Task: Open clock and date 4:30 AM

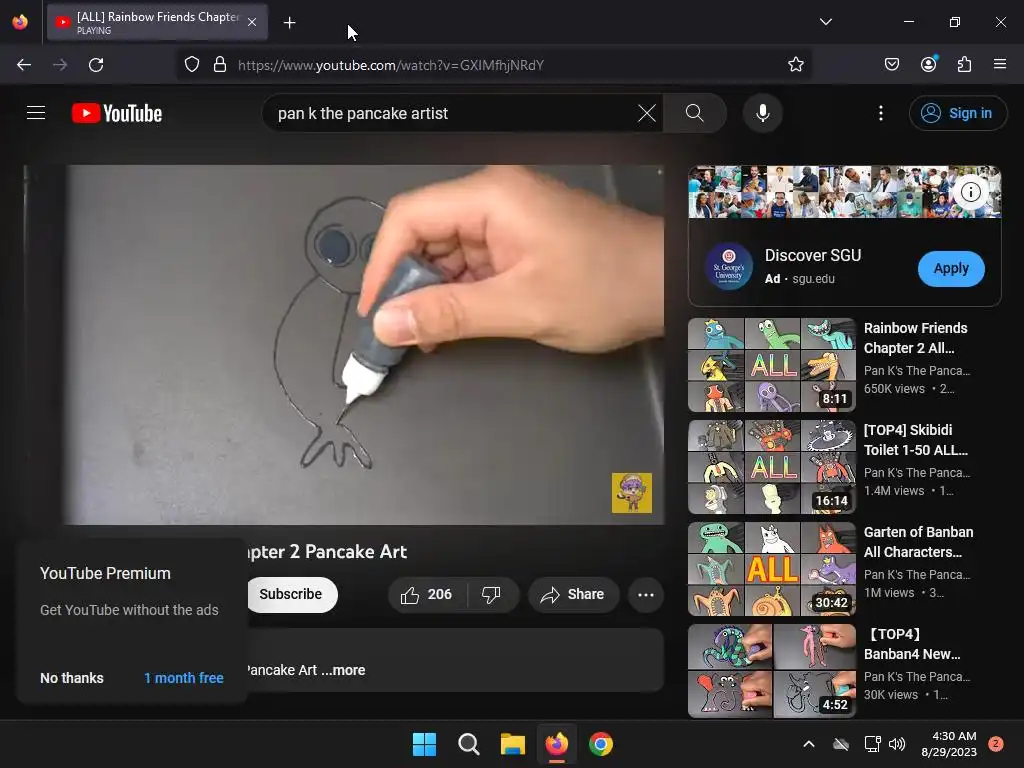Action: pos(949,744)
